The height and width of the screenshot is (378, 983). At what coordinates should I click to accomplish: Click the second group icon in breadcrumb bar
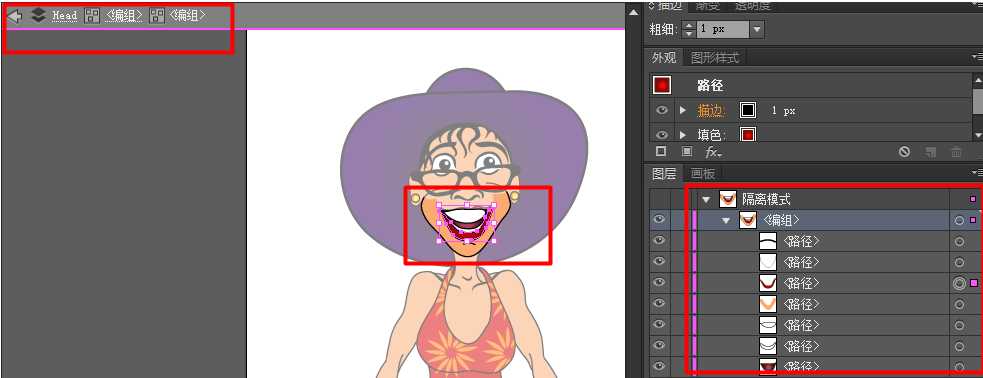click(x=157, y=16)
